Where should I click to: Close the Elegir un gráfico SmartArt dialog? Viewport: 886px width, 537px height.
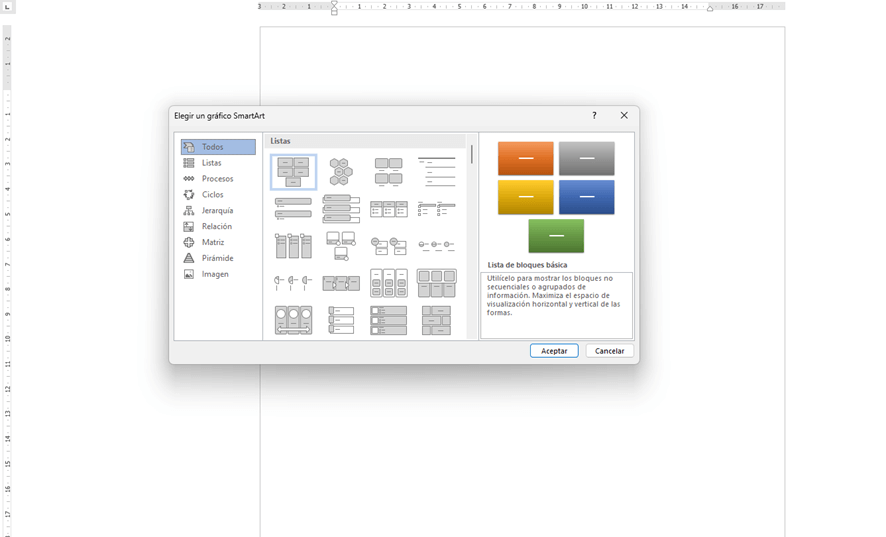click(624, 115)
